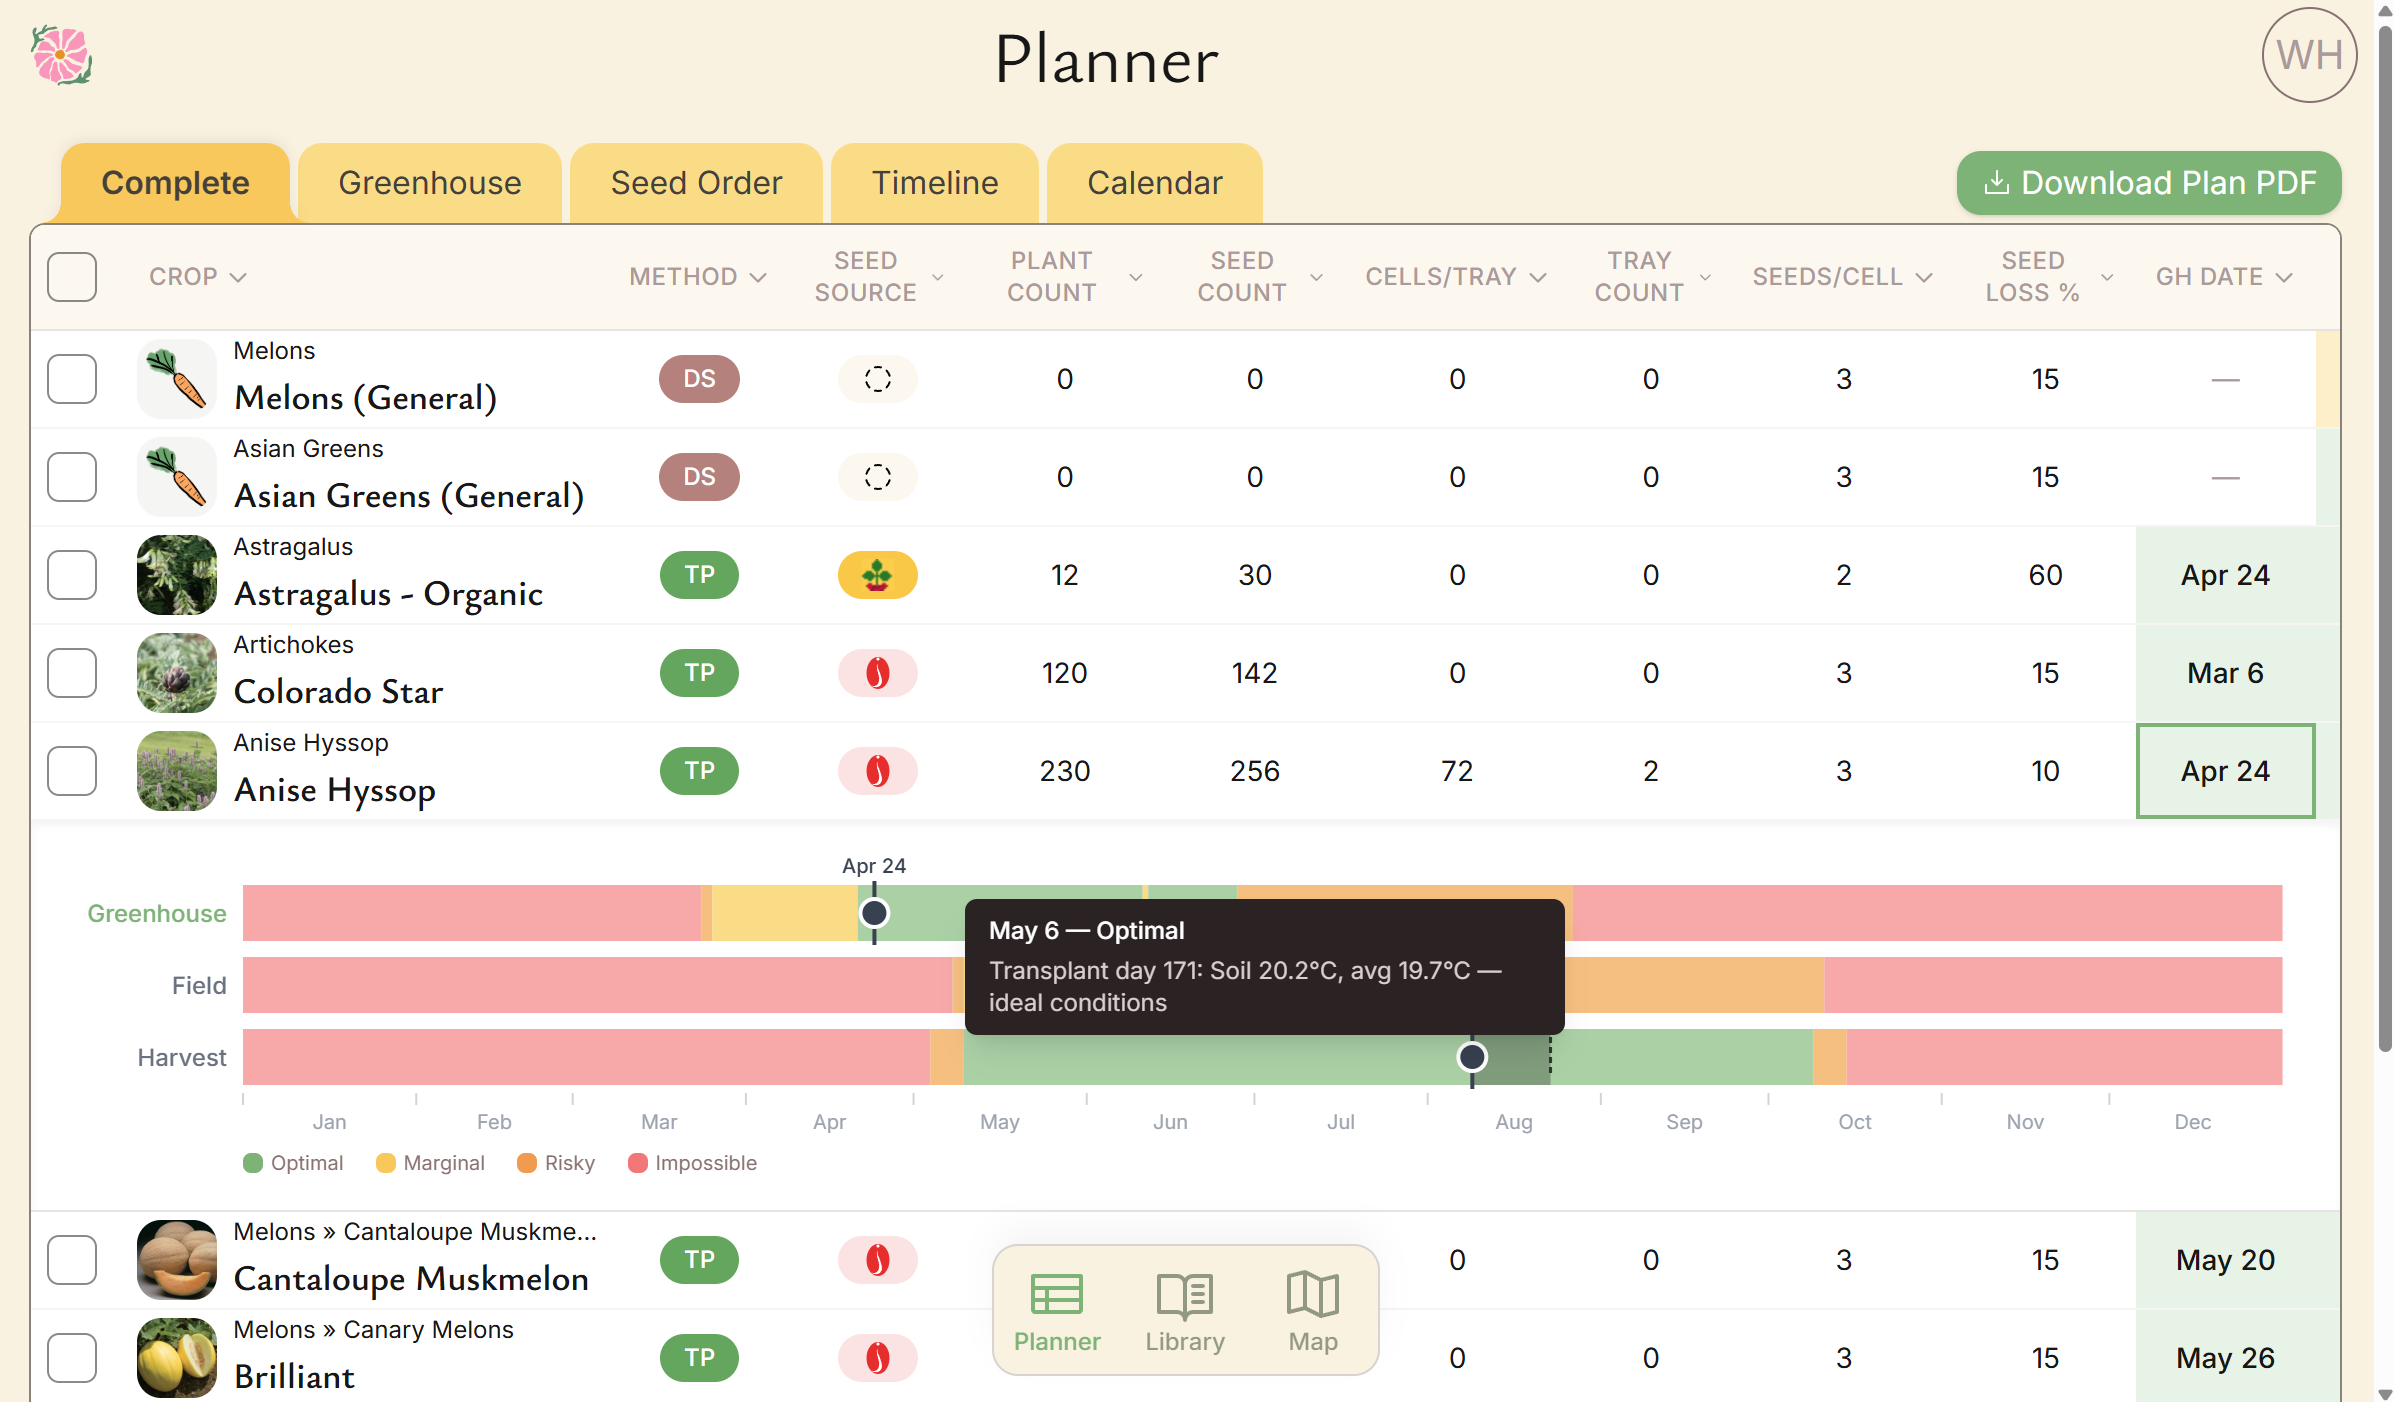Switch to the Greenhouse tab
This screenshot has height=1402, width=2394.
point(429,183)
